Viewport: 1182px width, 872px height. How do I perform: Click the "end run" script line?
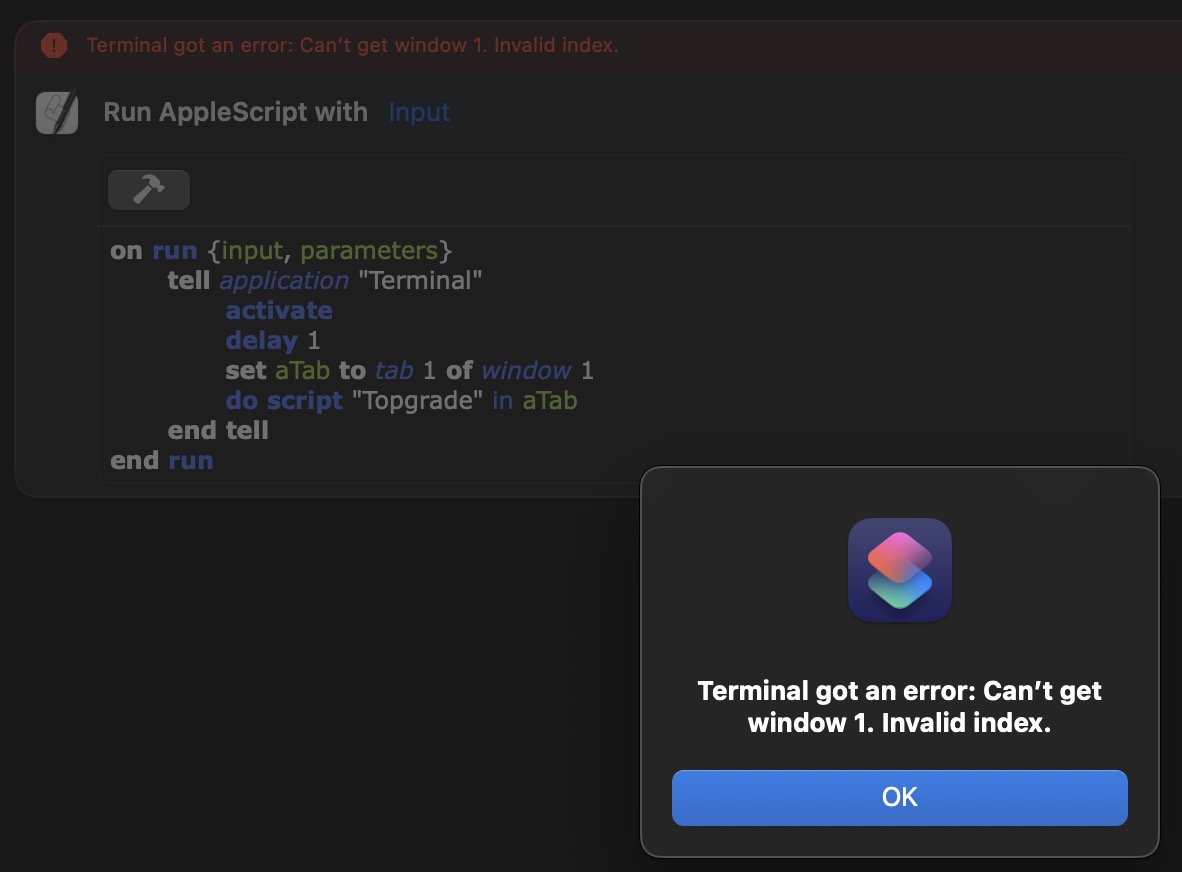coord(161,460)
